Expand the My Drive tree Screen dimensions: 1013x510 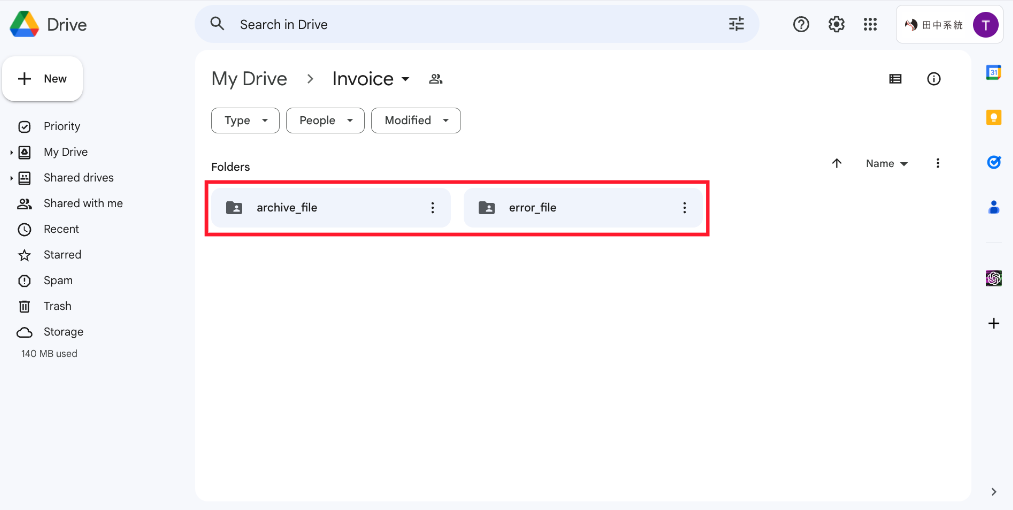12,153
